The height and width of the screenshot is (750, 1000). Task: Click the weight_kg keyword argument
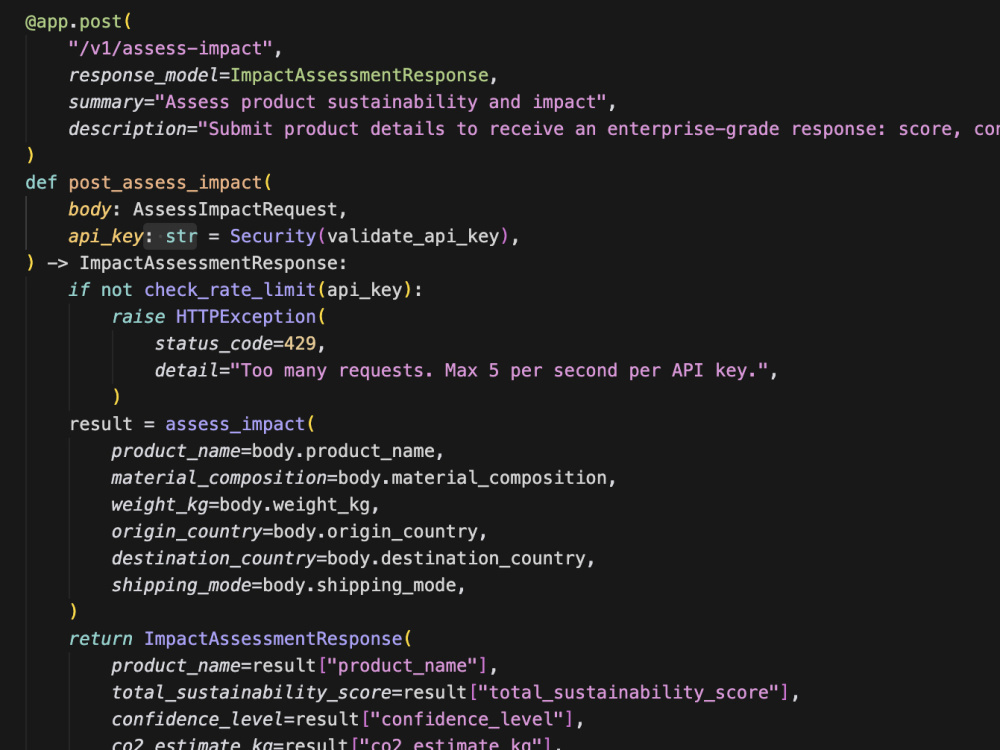(x=160, y=504)
